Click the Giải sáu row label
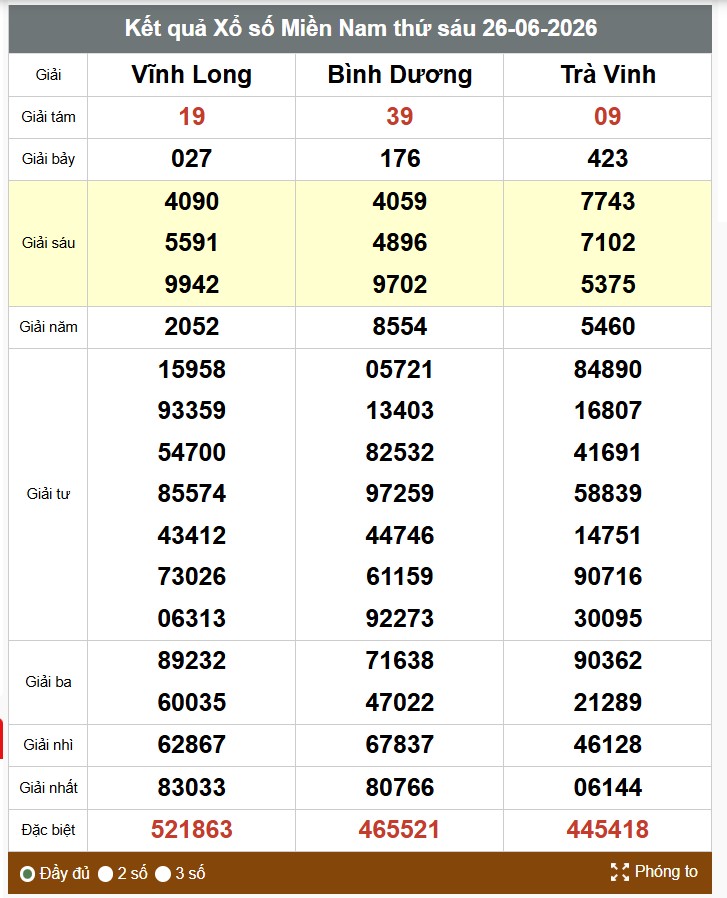727x898 pixels. [48, 243]
